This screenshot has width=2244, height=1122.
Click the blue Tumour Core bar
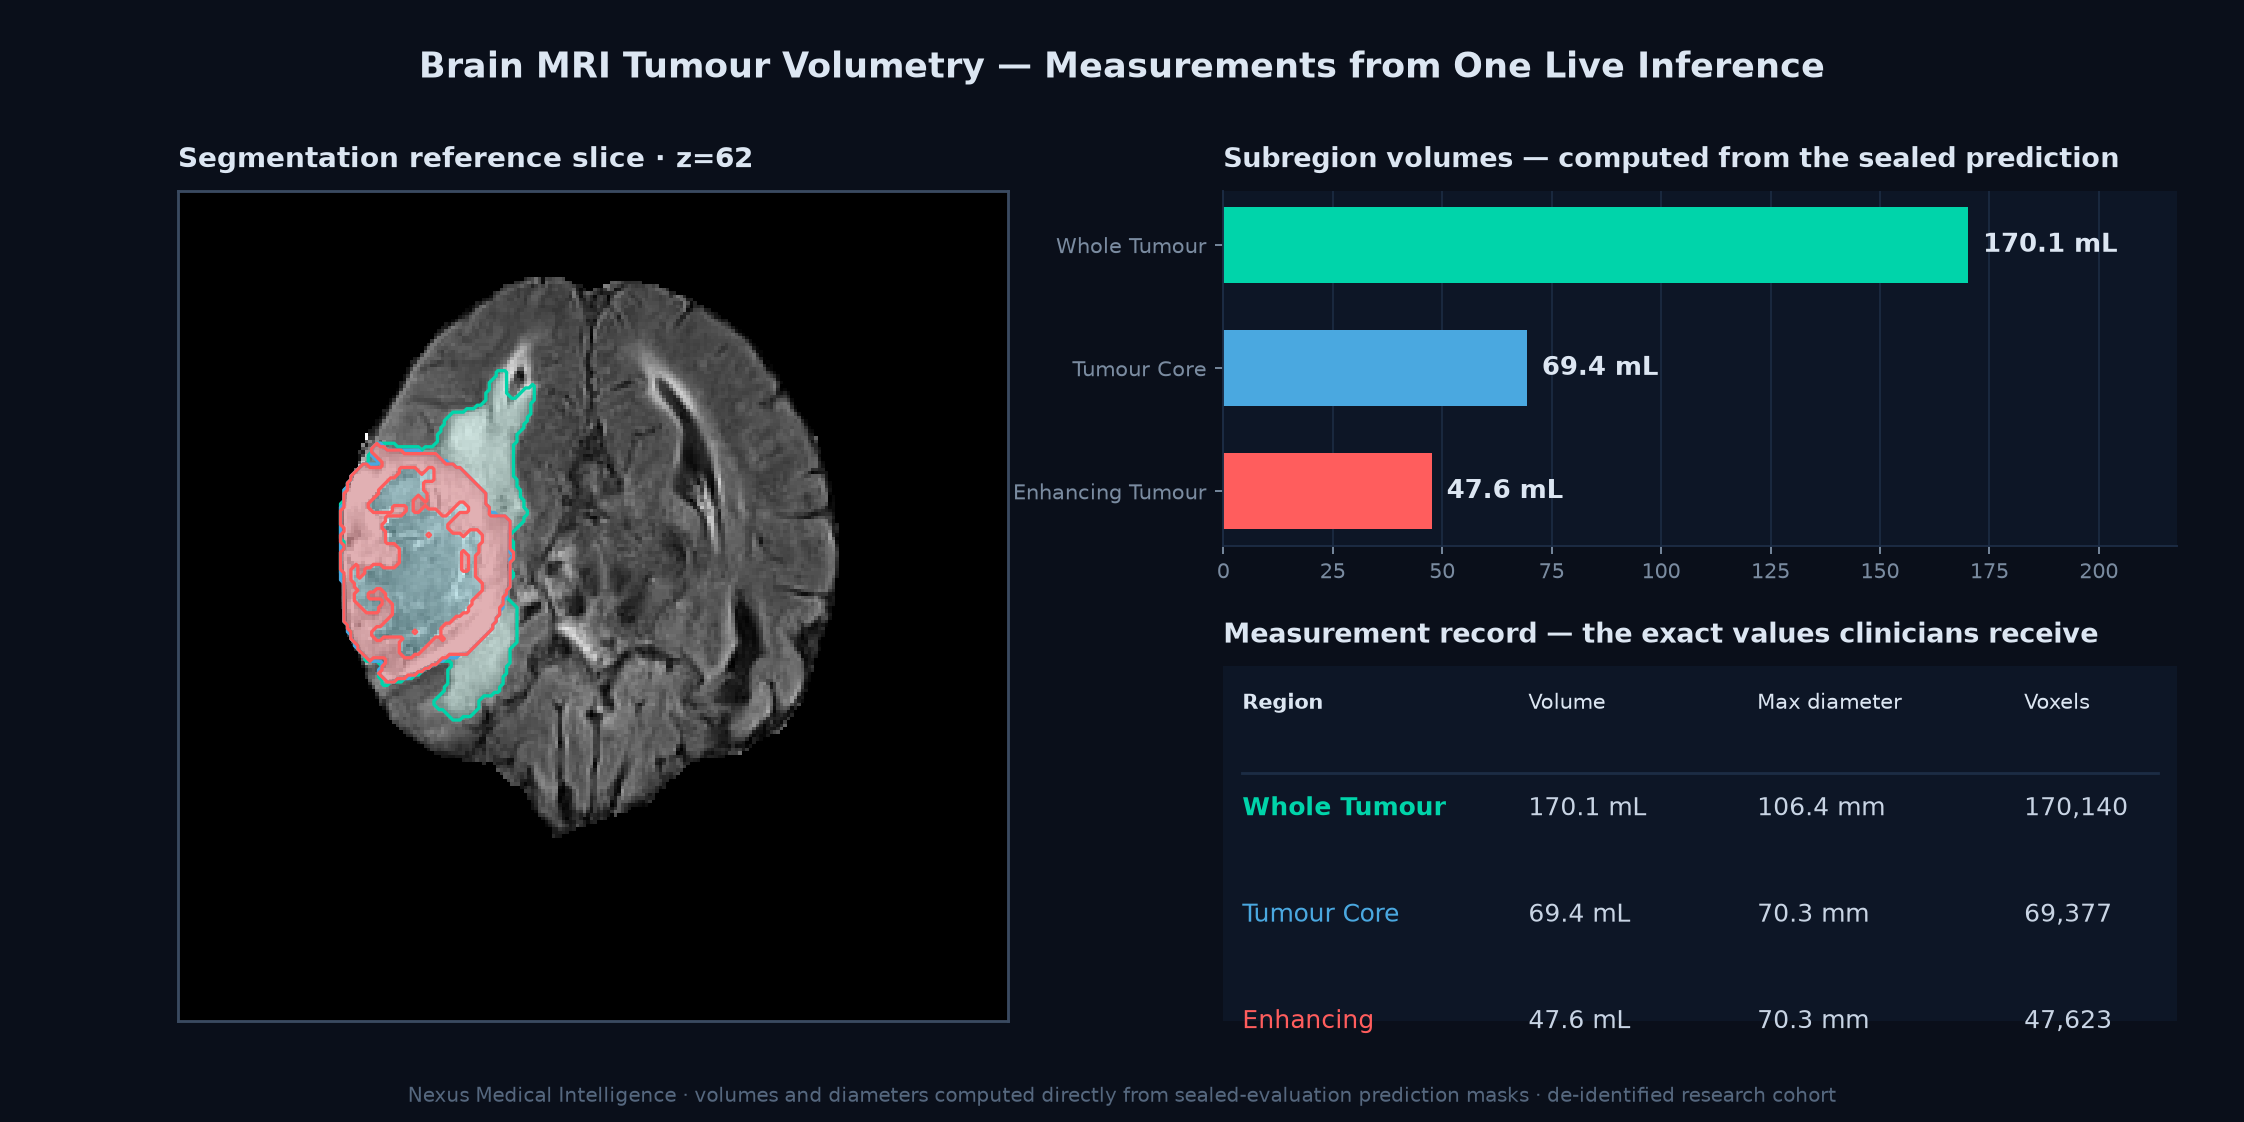click(1375, 368)
